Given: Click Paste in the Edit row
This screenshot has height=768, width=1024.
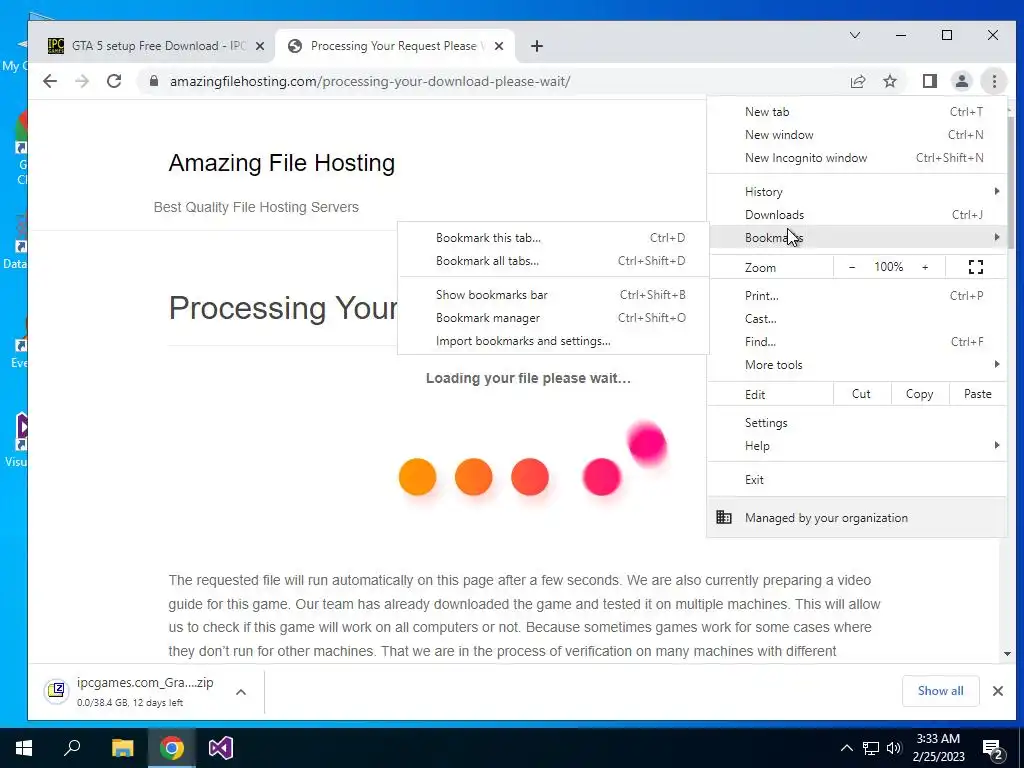Looking at the screenshot, I should pos(977,394).
